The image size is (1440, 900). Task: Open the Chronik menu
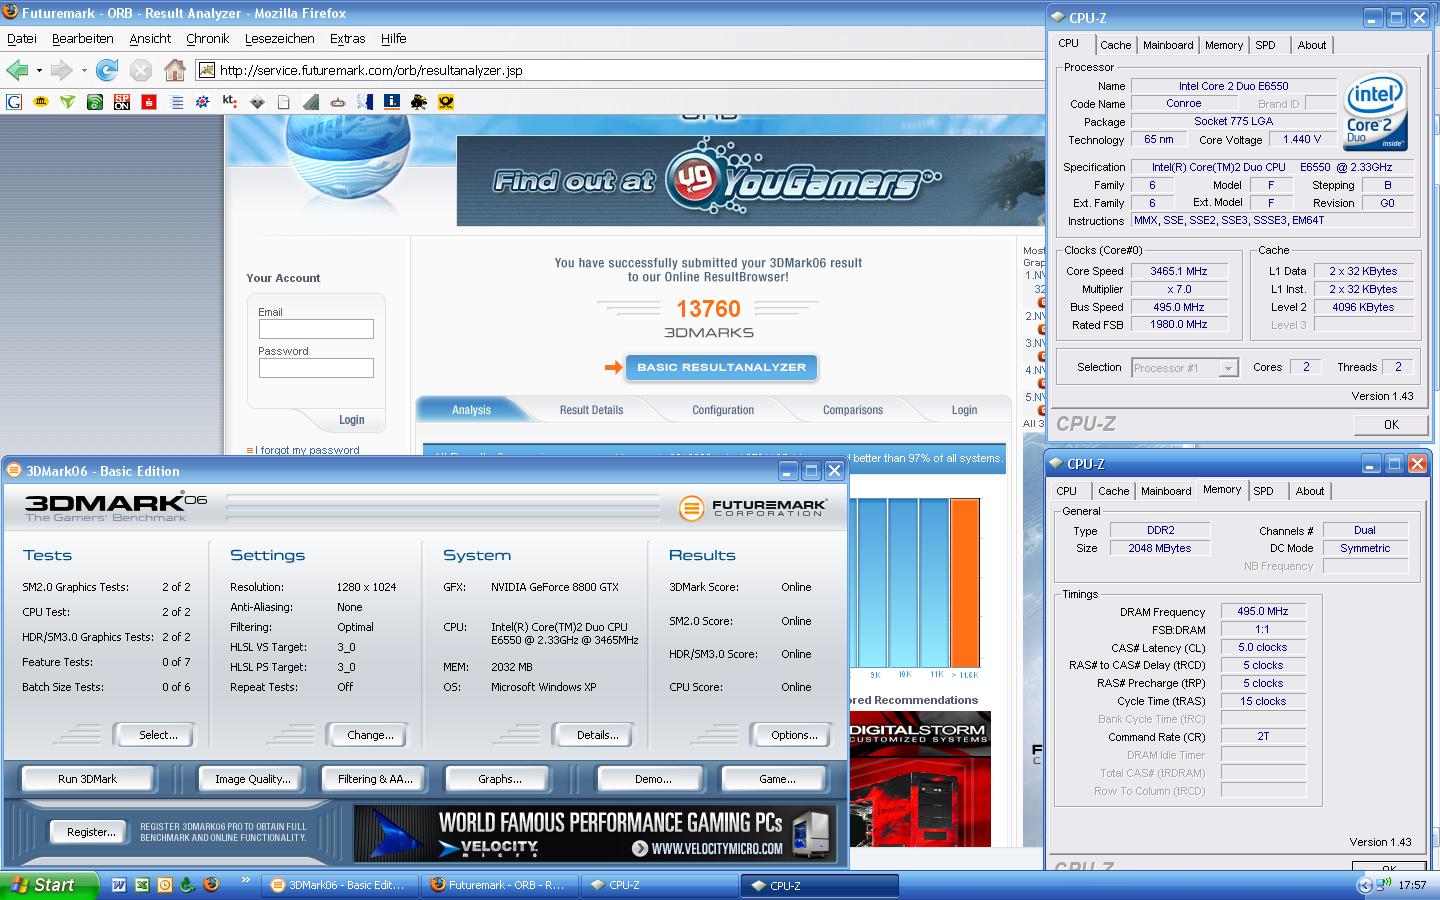coord(207,38)
